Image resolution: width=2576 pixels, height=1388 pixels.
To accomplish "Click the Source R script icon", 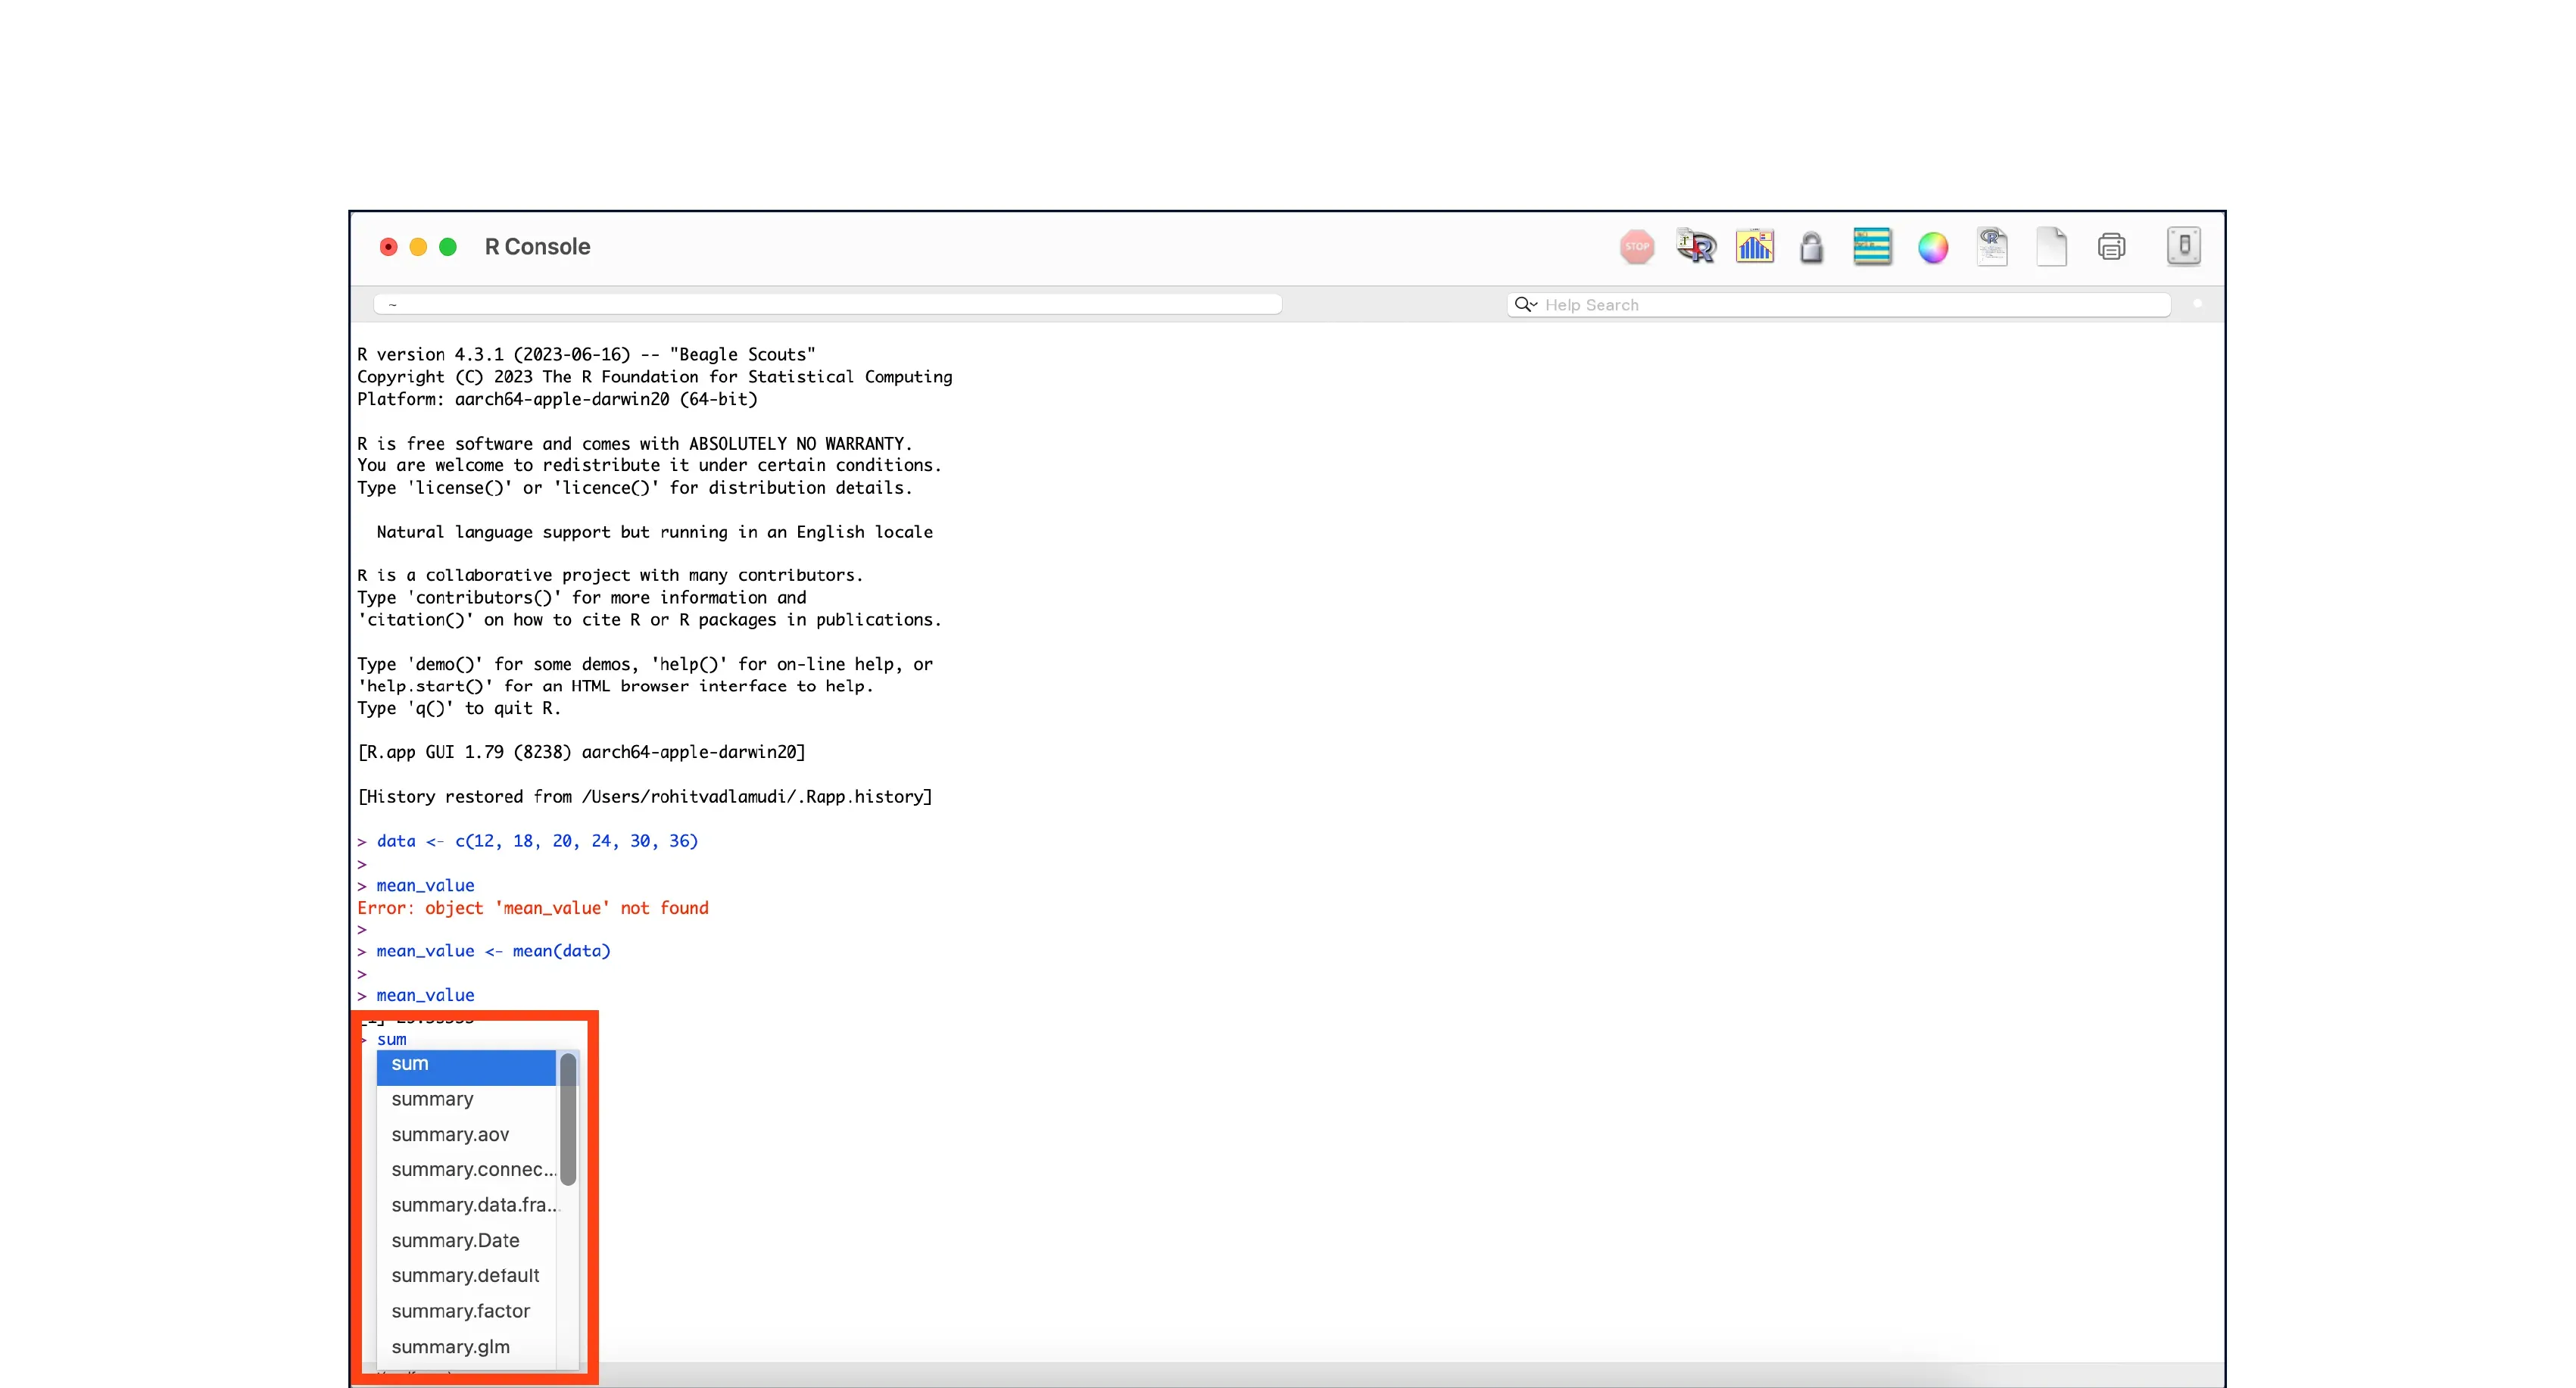I will click(1696, 246).
